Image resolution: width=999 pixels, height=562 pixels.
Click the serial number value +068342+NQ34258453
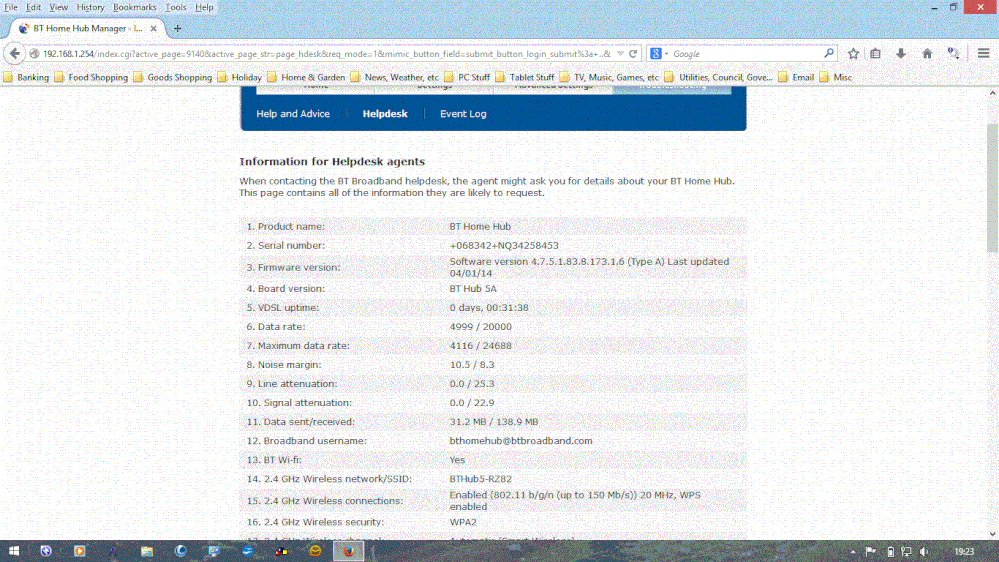click(x=504, y=245)
